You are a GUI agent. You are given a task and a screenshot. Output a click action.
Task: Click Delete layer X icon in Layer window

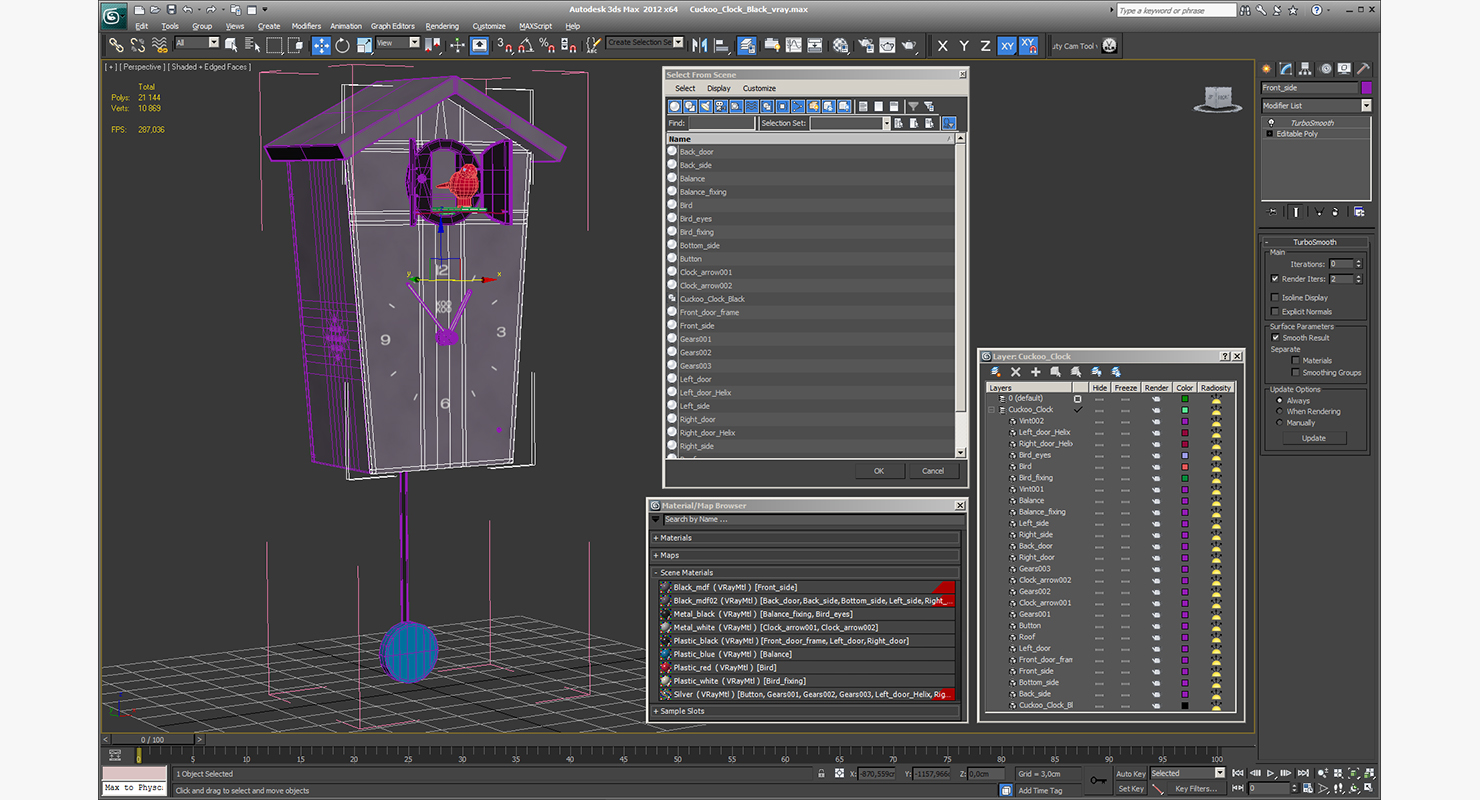pyautogui.click(x=1016, y=372)
